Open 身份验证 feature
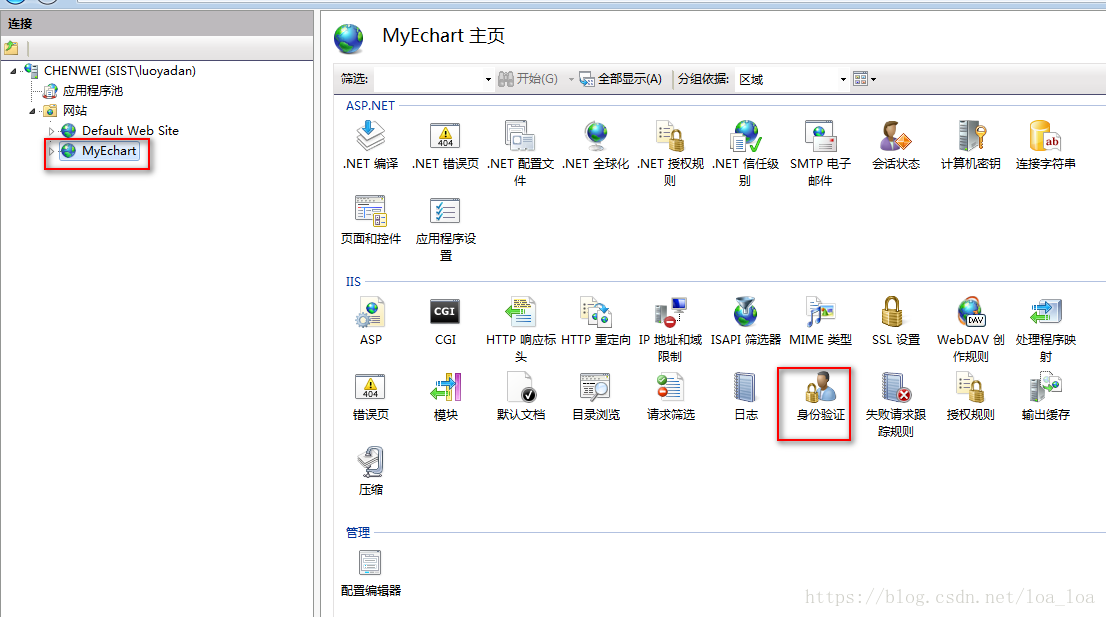 820,397
